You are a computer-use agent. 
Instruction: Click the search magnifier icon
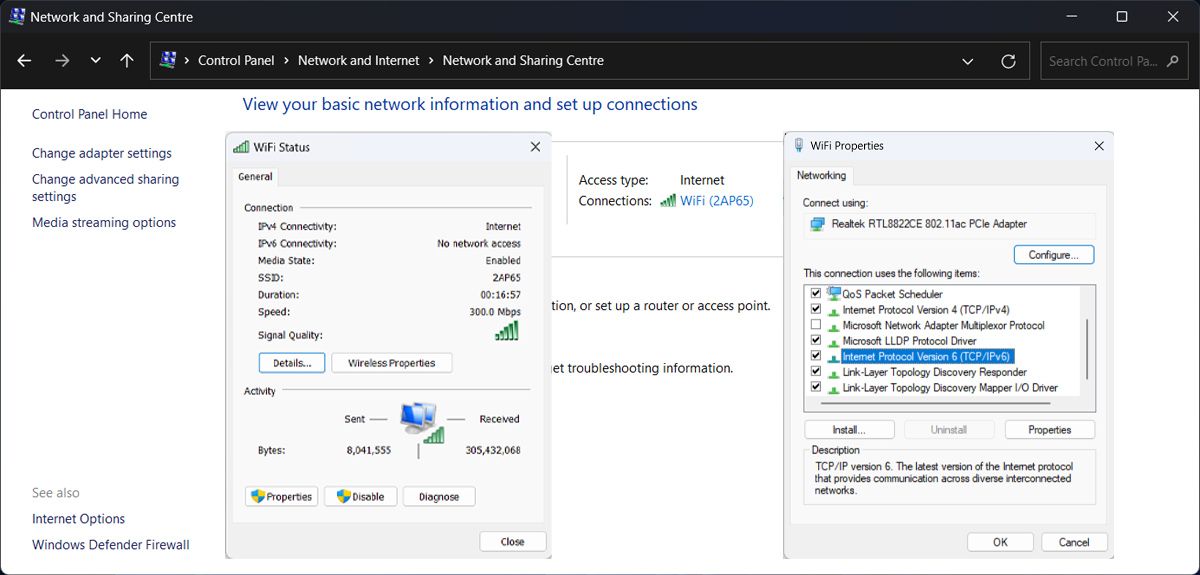point(1174,61)
